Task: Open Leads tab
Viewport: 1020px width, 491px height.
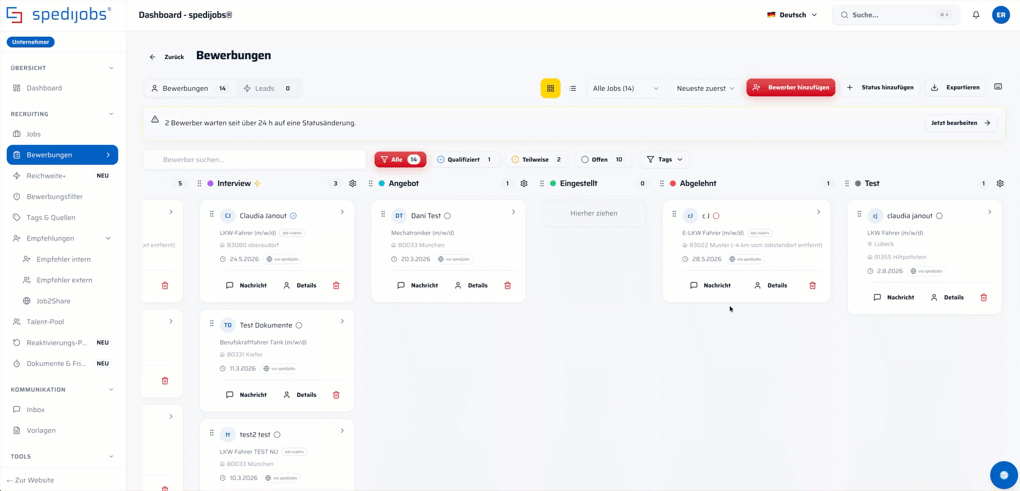Action: 267,88
